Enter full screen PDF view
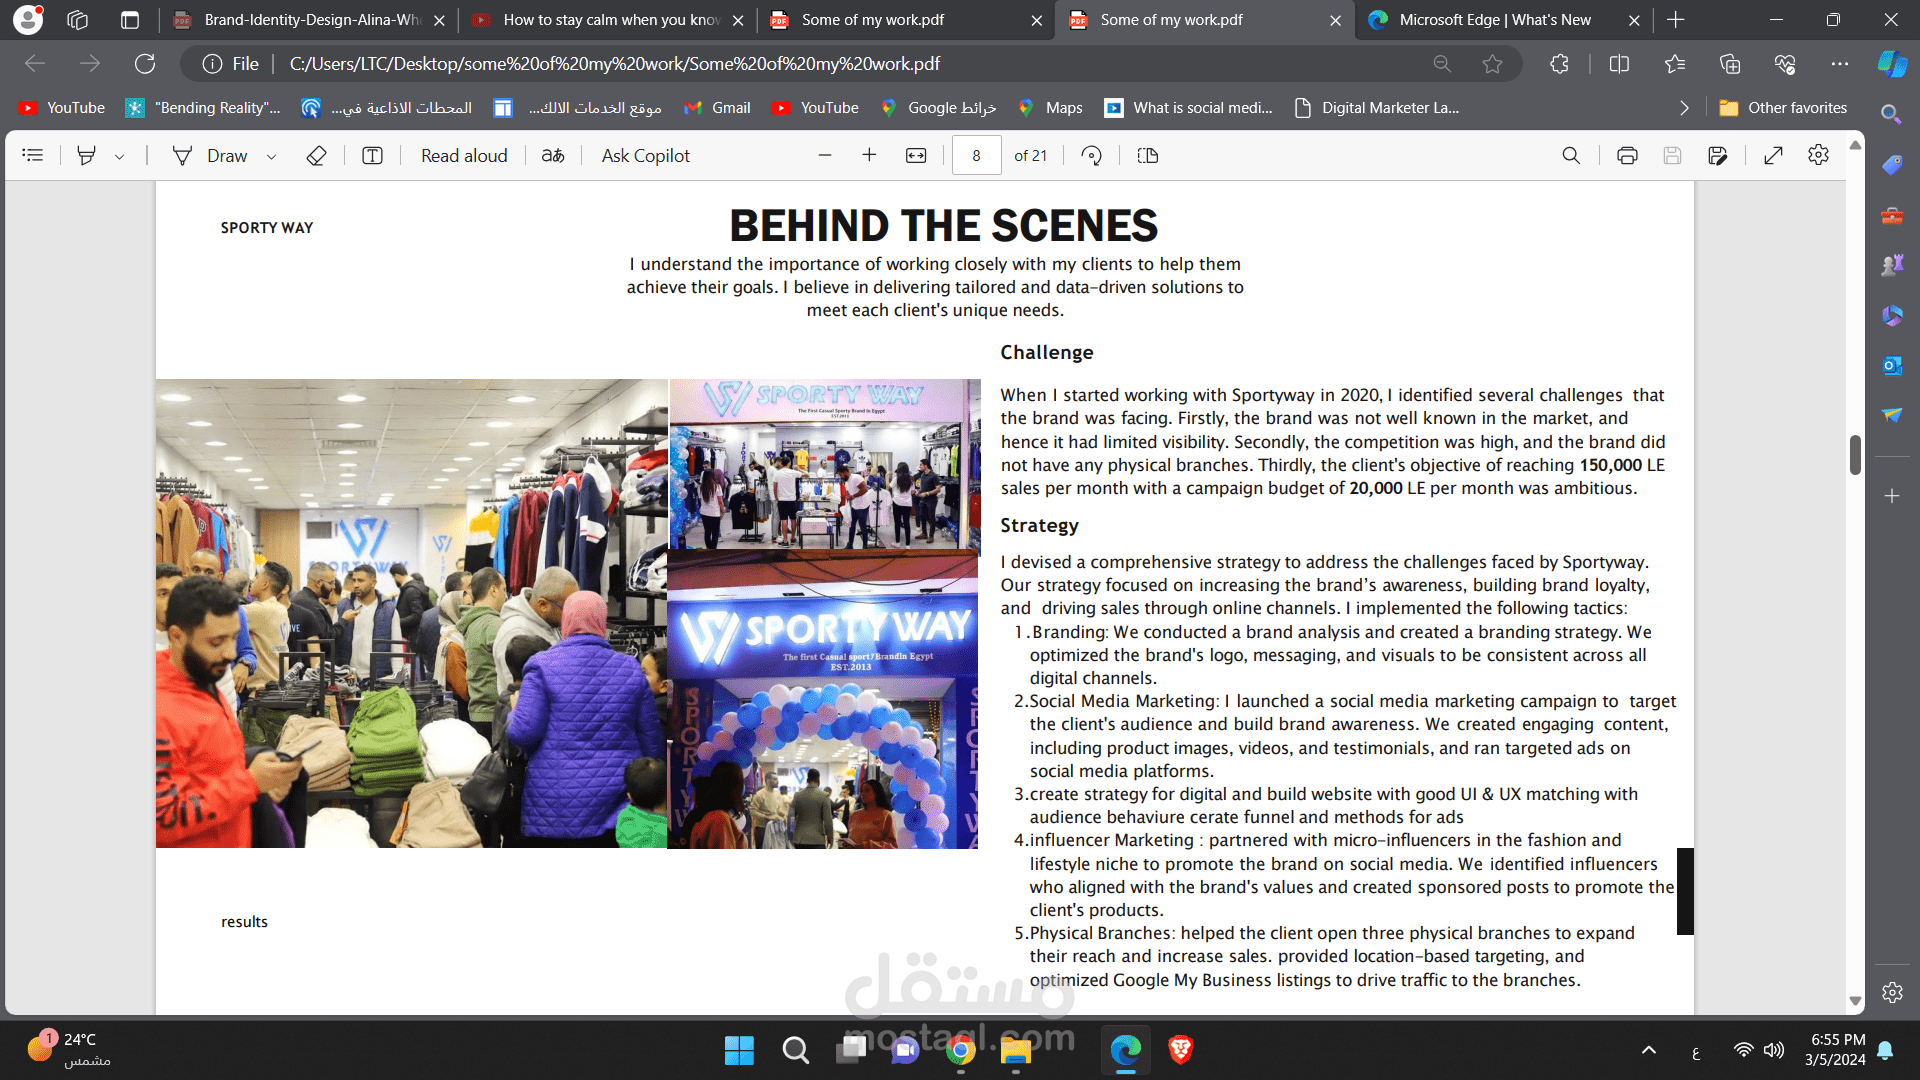Image resolution: width=1920 pixels, height=1080 pixels. pos(1773,155)
